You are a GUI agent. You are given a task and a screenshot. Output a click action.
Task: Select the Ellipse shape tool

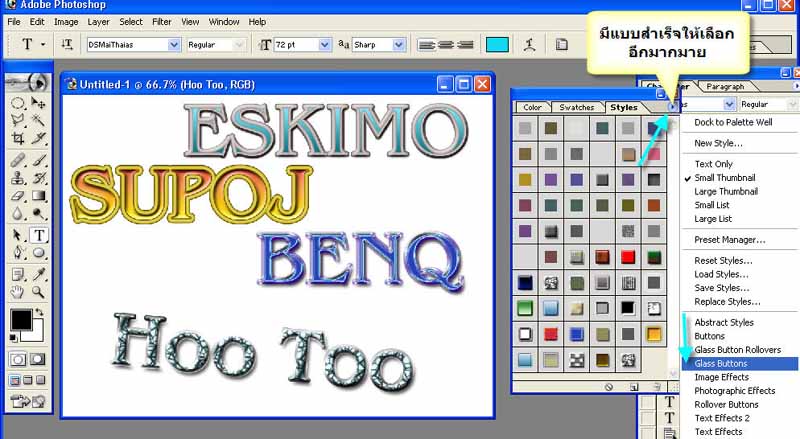click(x=38, y=253)
